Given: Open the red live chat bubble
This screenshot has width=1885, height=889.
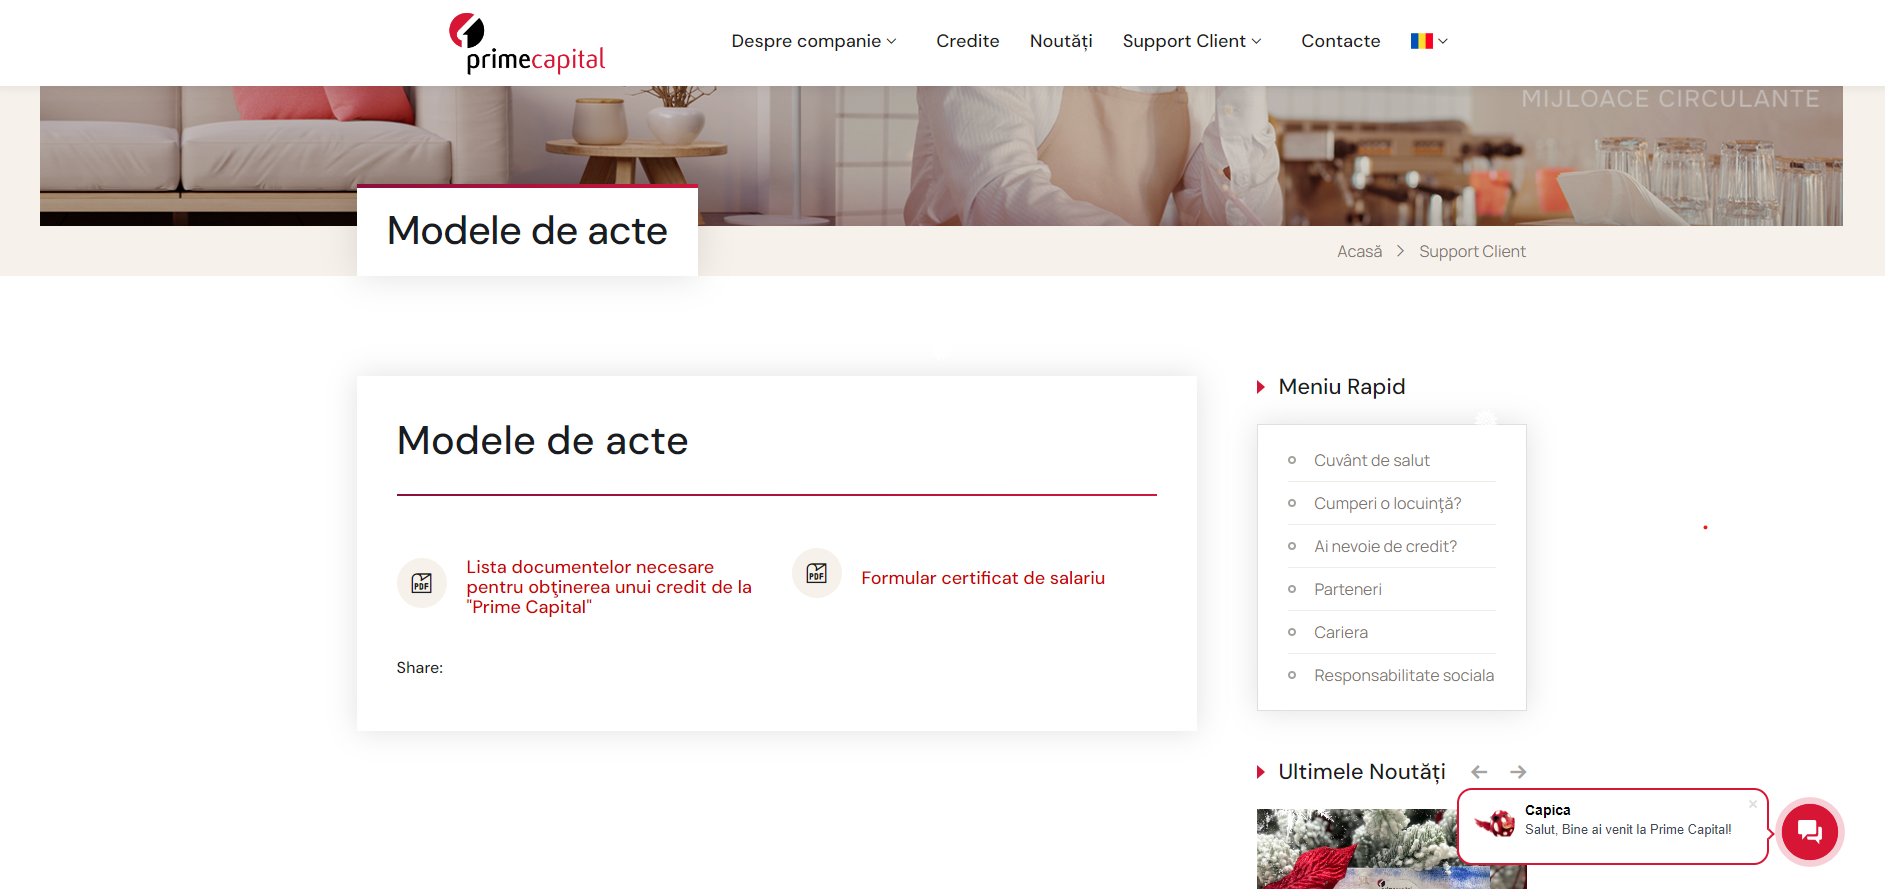Looking at the screenshot, I should click(1809, 831).
